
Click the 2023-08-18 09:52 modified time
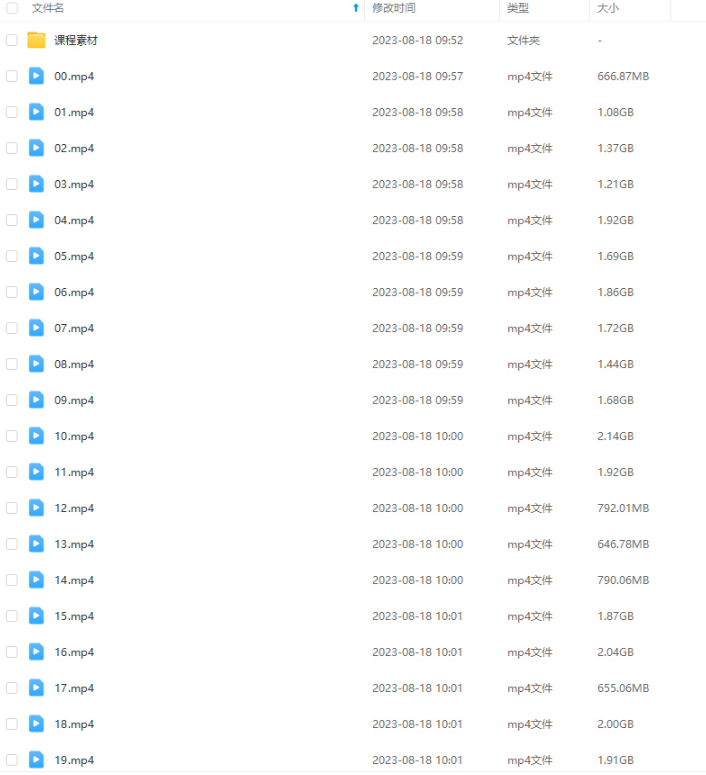click(418, 40)
